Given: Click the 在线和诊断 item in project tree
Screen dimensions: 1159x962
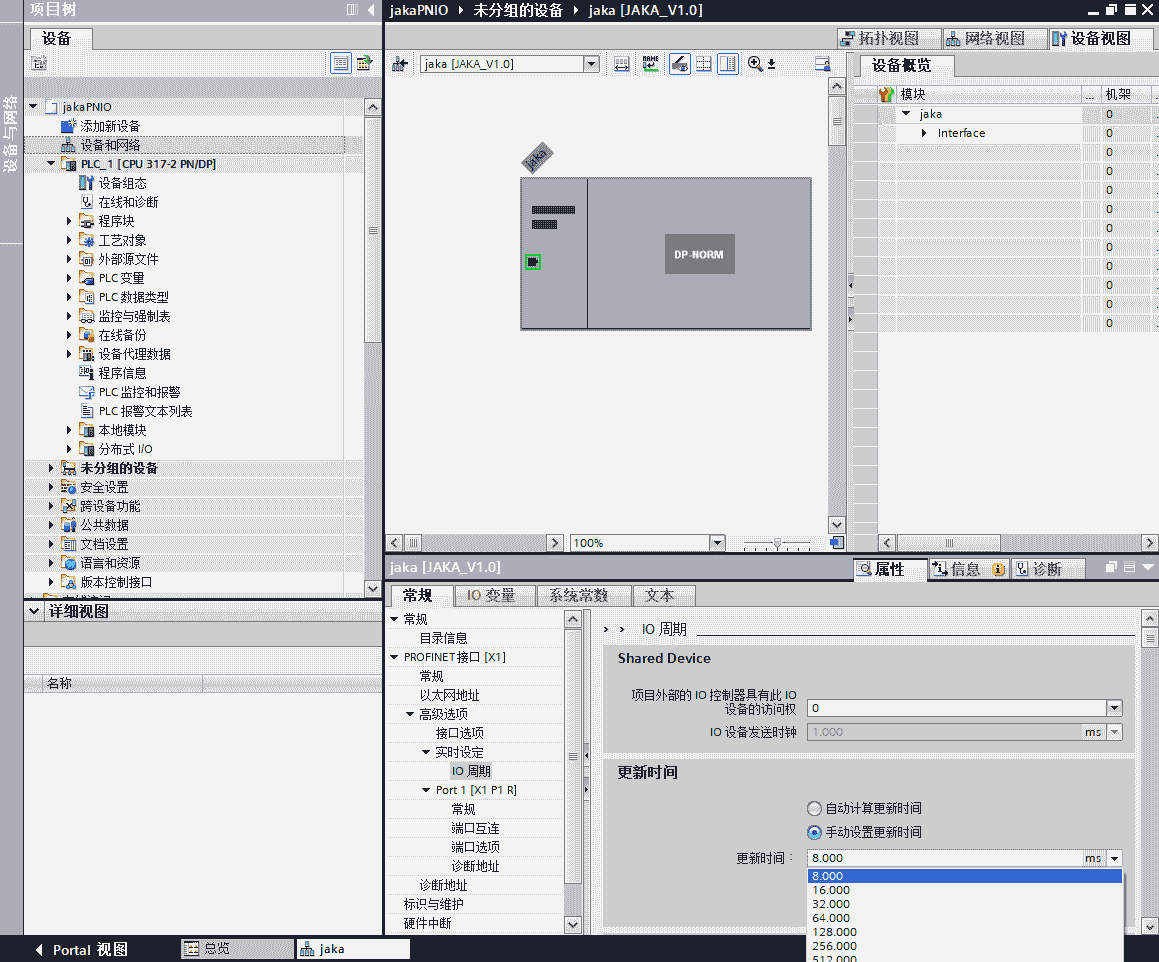Looking at the screenshot, I should (127, 202).
